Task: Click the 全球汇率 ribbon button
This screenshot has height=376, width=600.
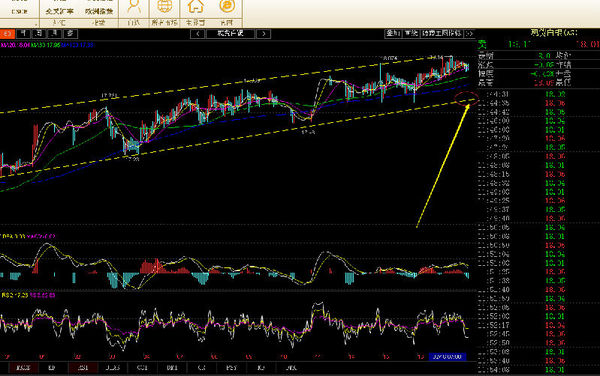Action: click(59, 11)
